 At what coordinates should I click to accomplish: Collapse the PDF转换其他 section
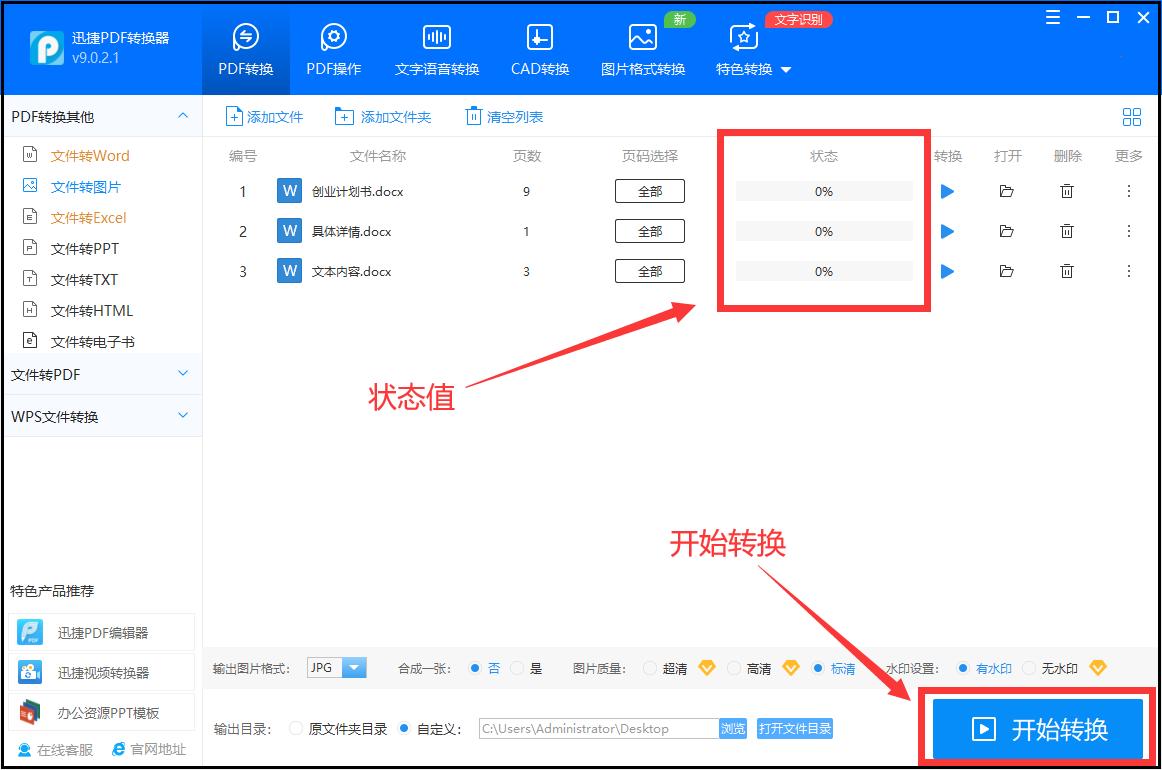click(100, 116)
